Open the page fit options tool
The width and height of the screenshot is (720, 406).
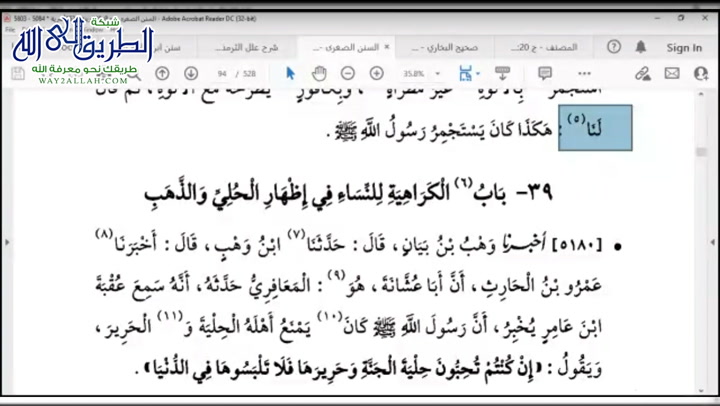468,73
